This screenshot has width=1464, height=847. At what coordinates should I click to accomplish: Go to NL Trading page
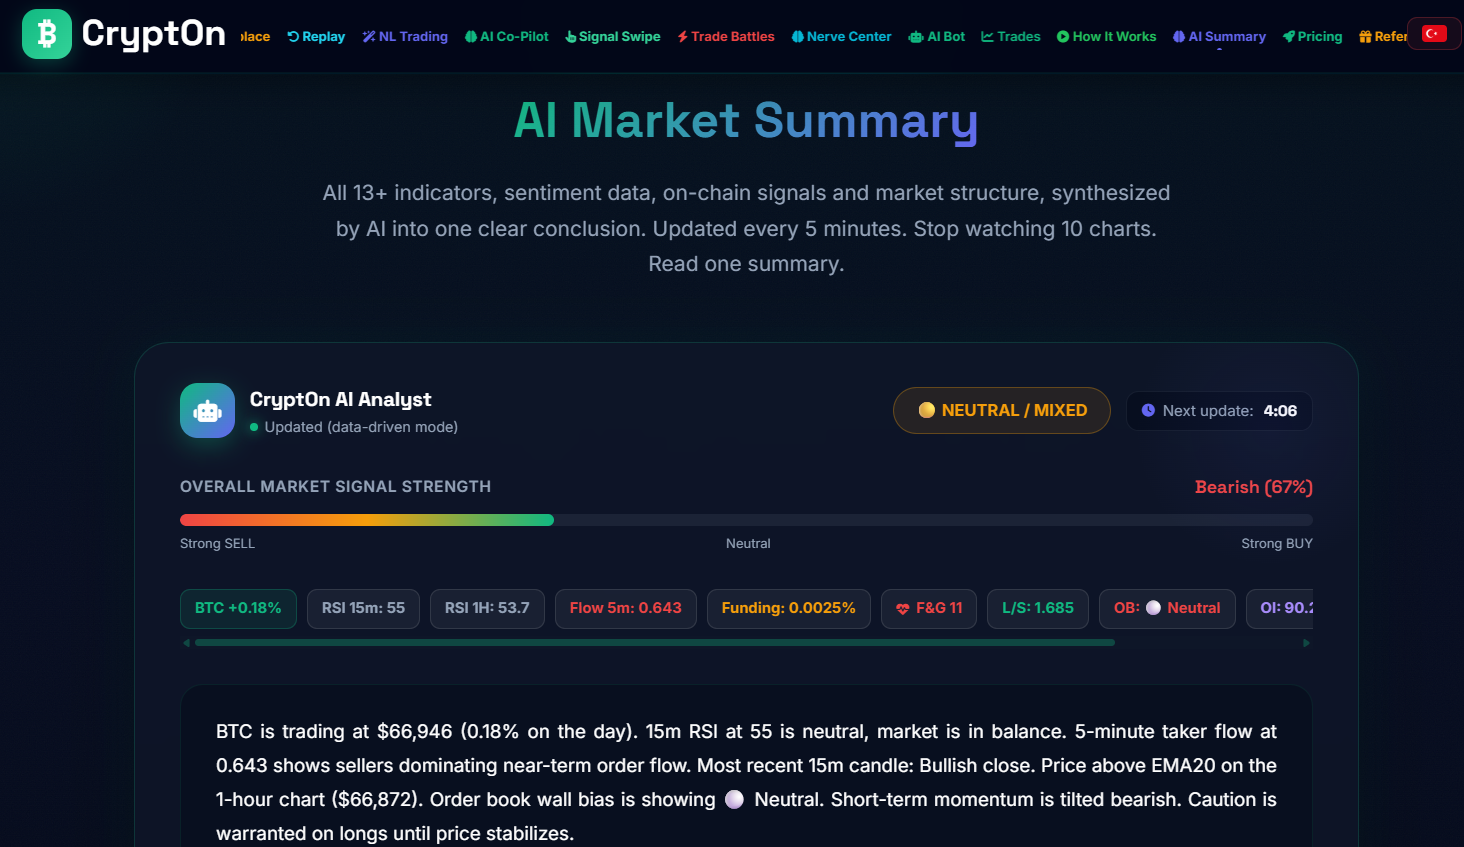(405, 37)
